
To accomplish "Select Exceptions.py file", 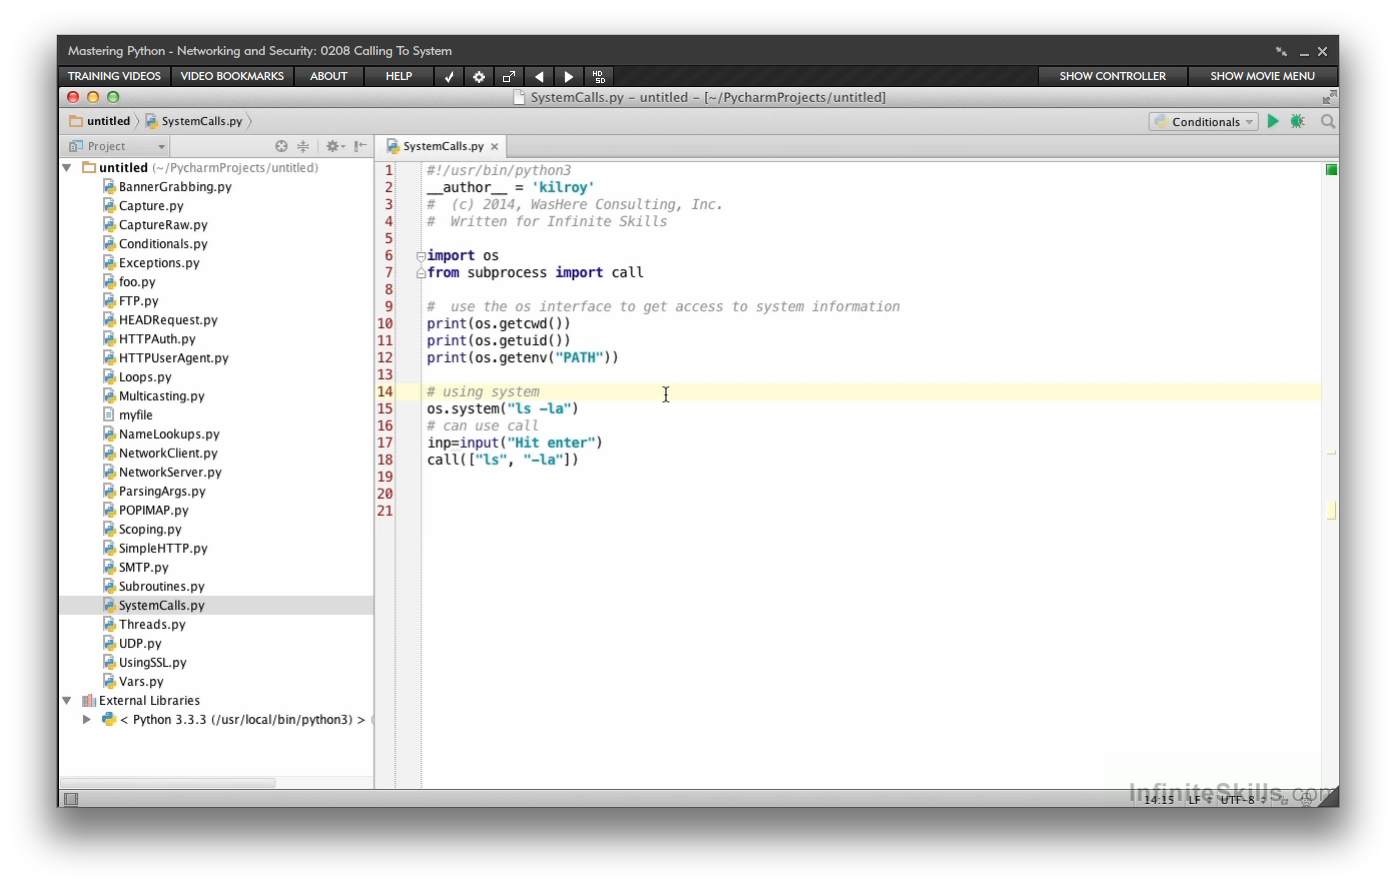I will pos(159,263).
